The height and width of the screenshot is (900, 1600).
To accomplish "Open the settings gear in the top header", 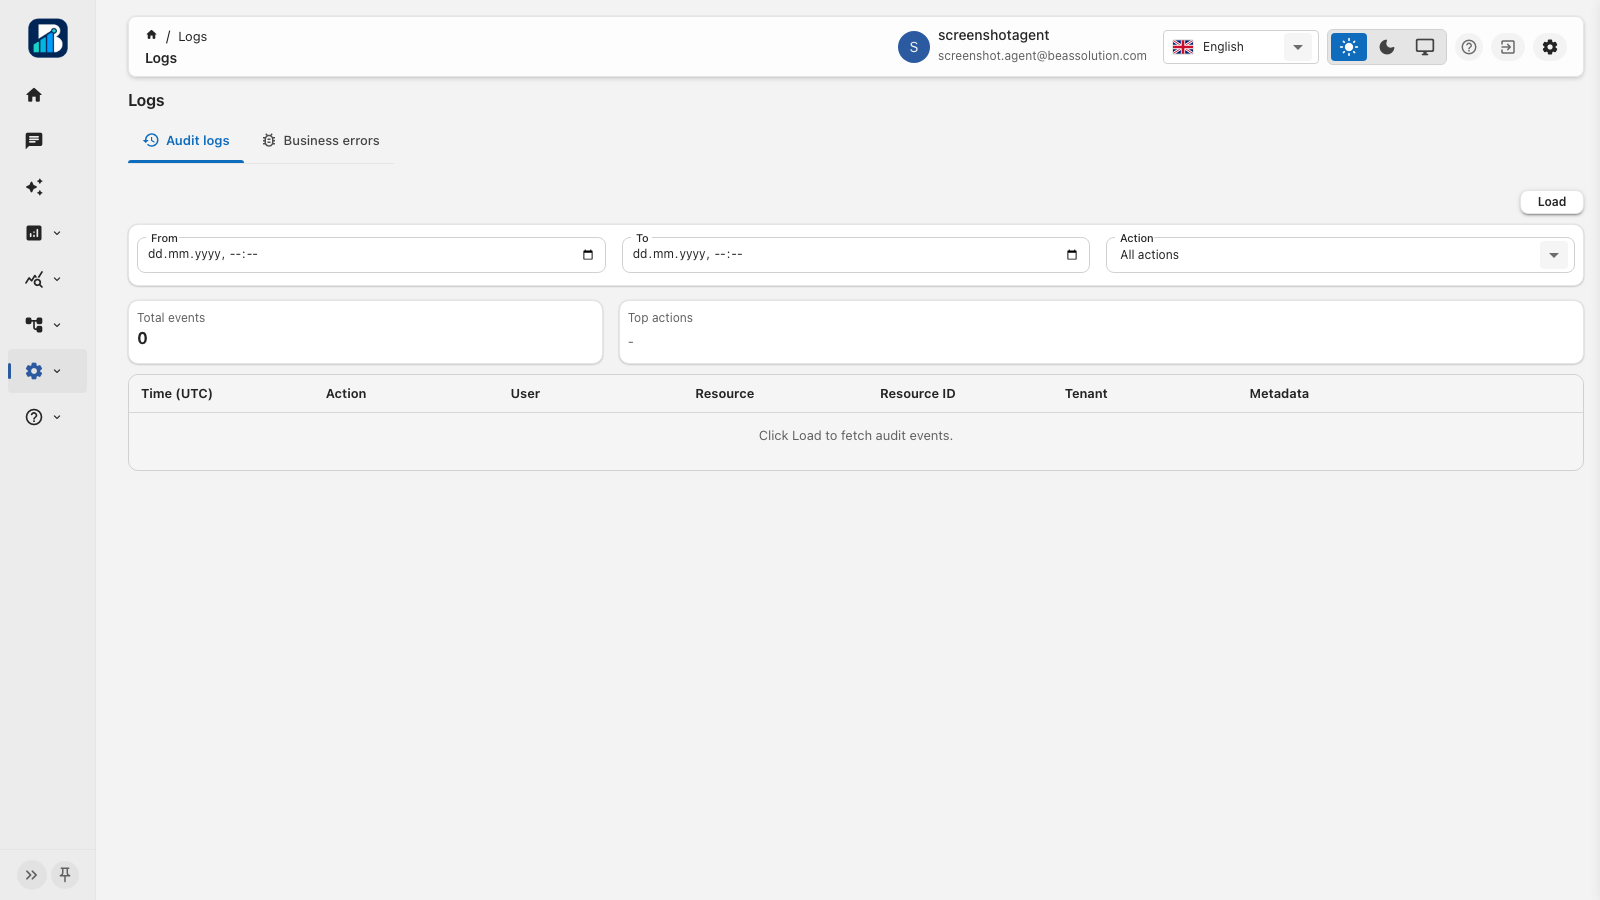I will [1550, 47].
